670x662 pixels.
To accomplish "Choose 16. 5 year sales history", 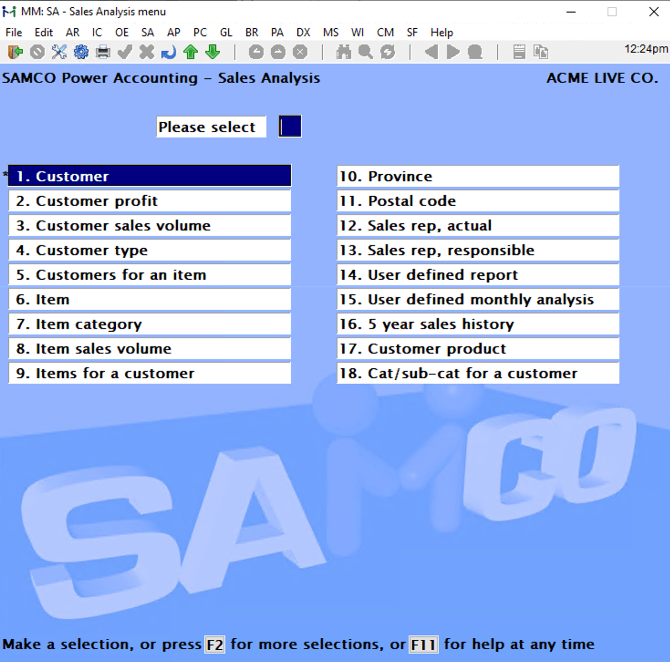I will [x=478, y=324].
